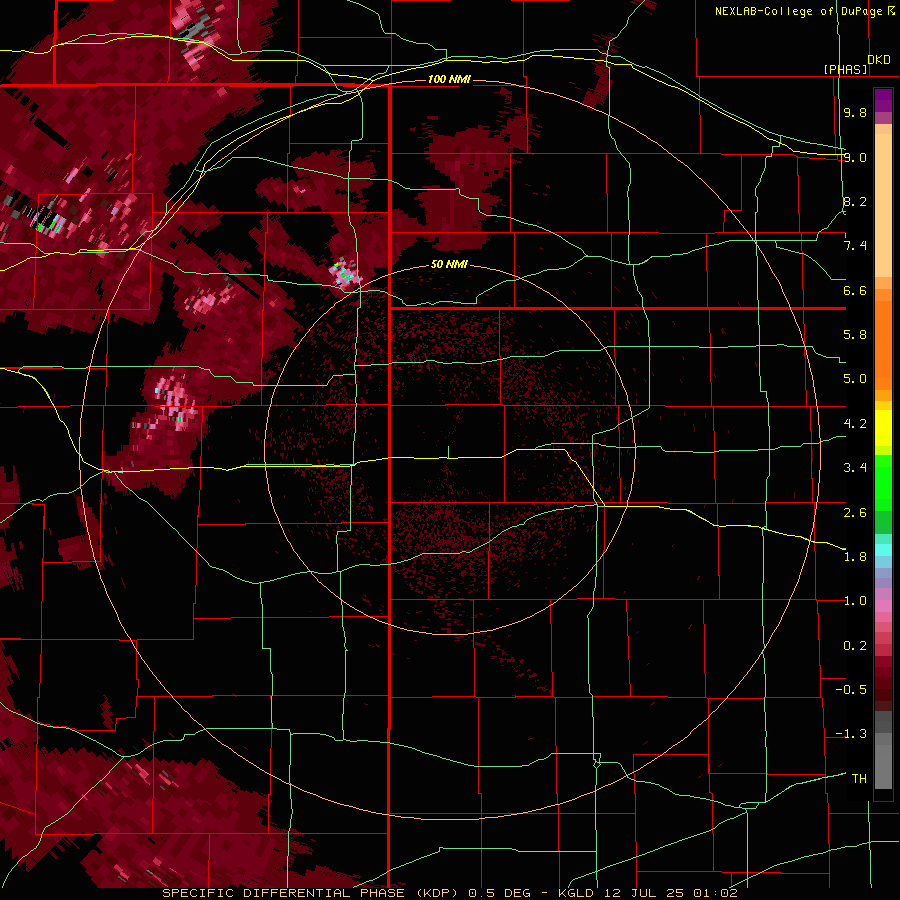Click the [PHAS] label above the color scale

pyautogui.click(x=845, y=69)
